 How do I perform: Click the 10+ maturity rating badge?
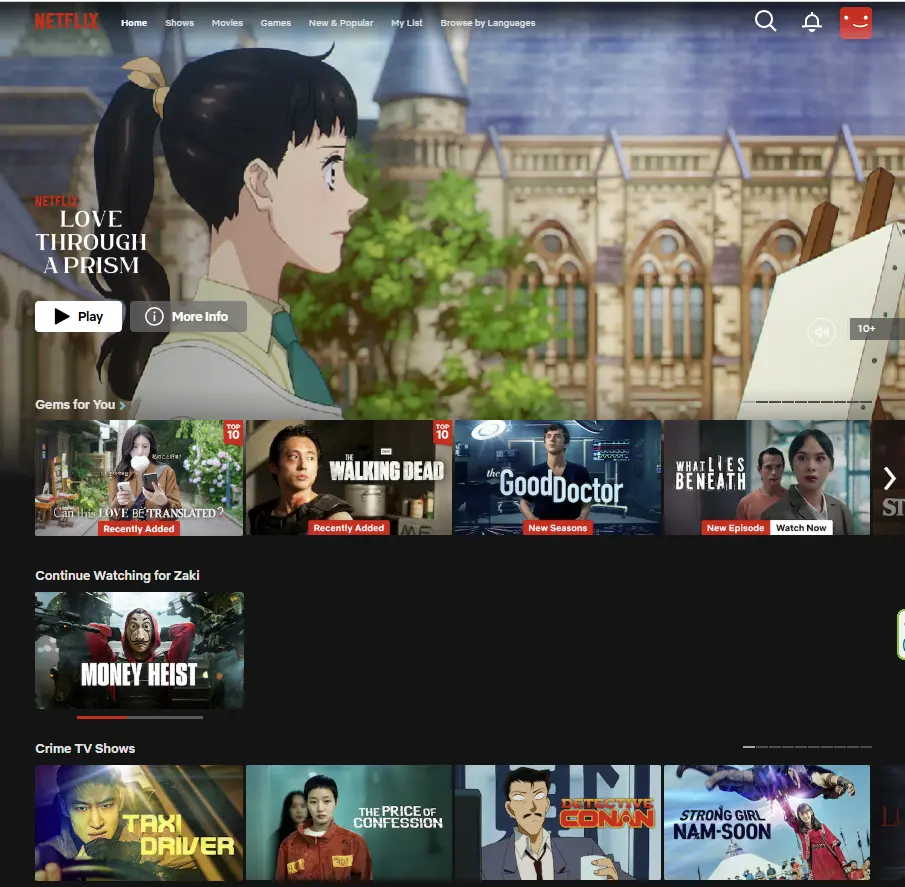click(x=877, y=328)
